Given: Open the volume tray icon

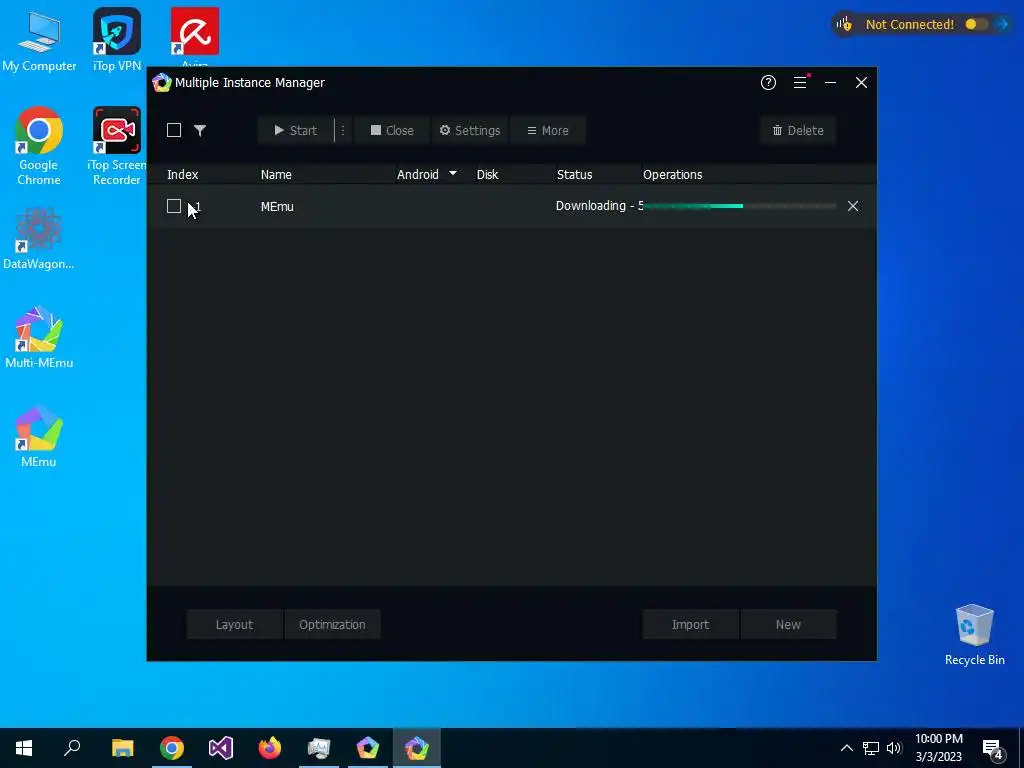Looking at the screenshot, I should (x=894, y=748).
